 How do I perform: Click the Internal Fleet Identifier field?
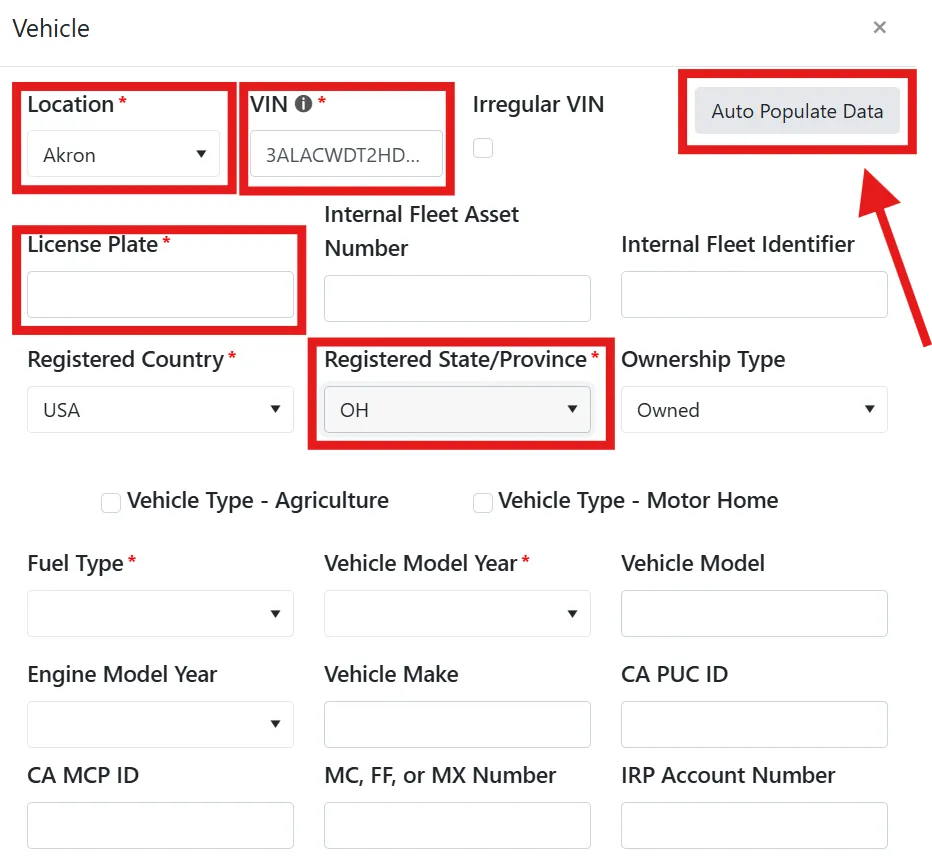click(x=754, y=295)
